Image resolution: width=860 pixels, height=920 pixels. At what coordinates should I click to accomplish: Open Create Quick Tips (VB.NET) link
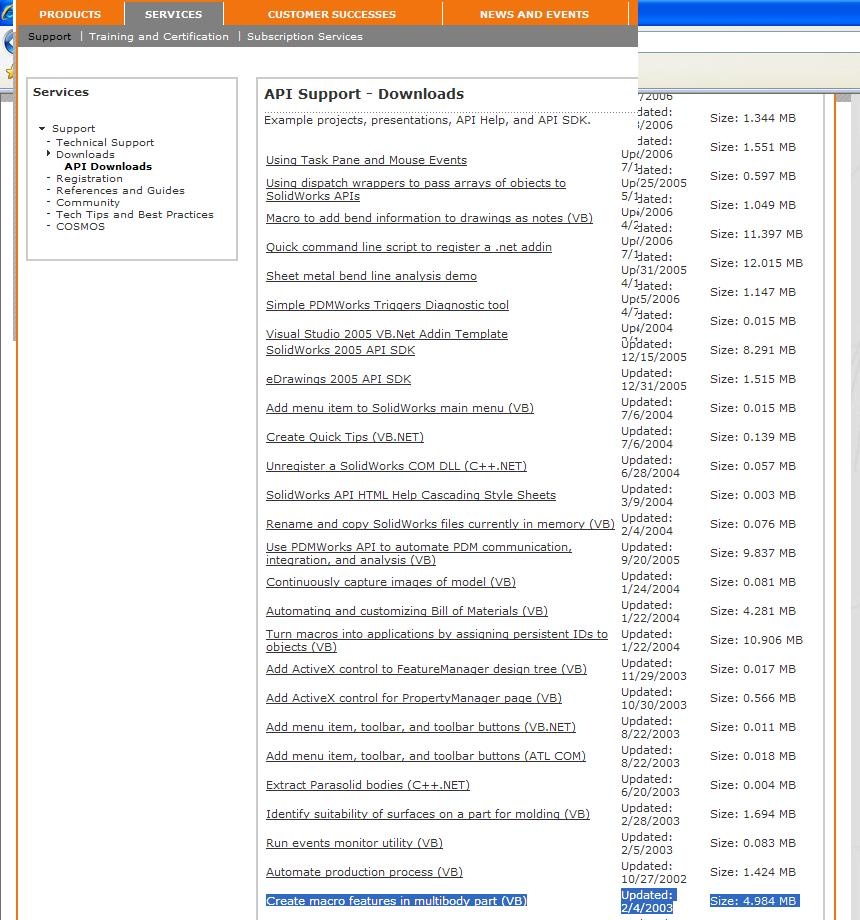coord(344,437)
